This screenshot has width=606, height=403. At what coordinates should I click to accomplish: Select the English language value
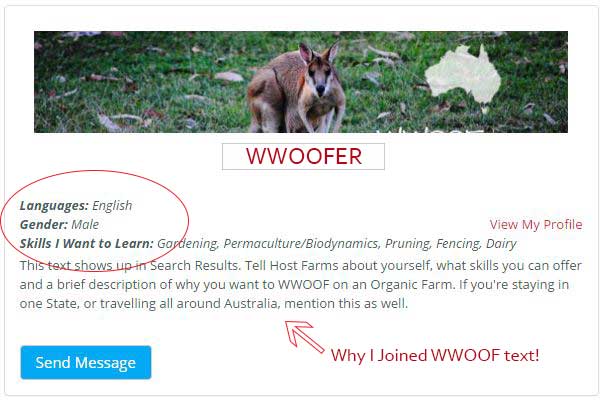[x=112, y=206]
